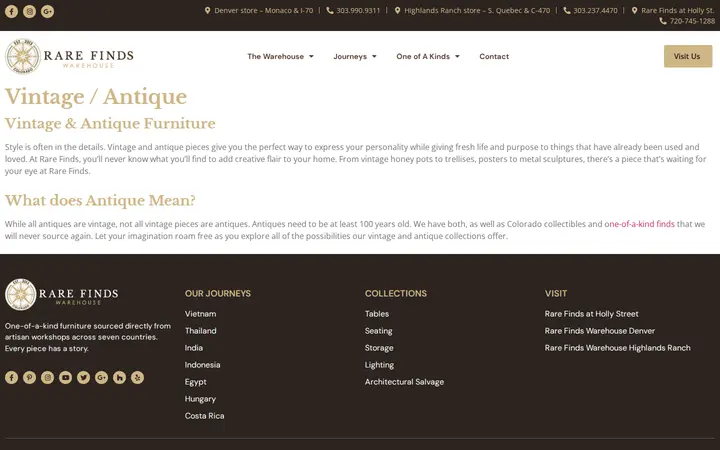
Task: Click the Rare Finds Warehouse logo in the footer
Action: 62,294
